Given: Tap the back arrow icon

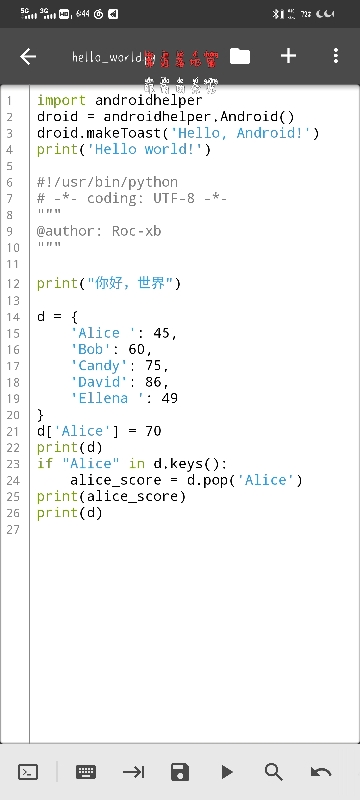Looking at the screenshot, I should (28, 56).
